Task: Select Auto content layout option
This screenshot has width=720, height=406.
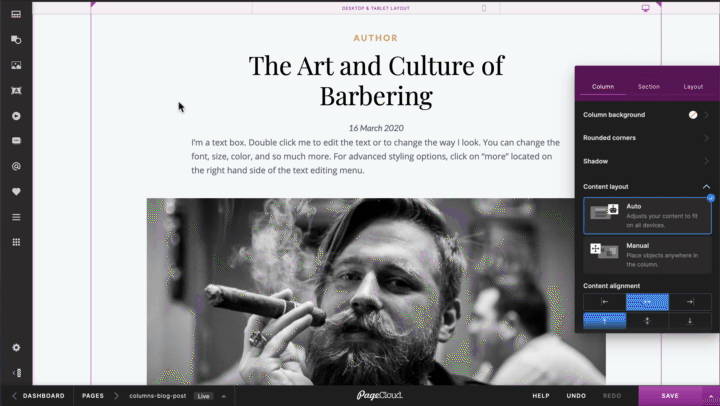Action: (x=647, y=216)
